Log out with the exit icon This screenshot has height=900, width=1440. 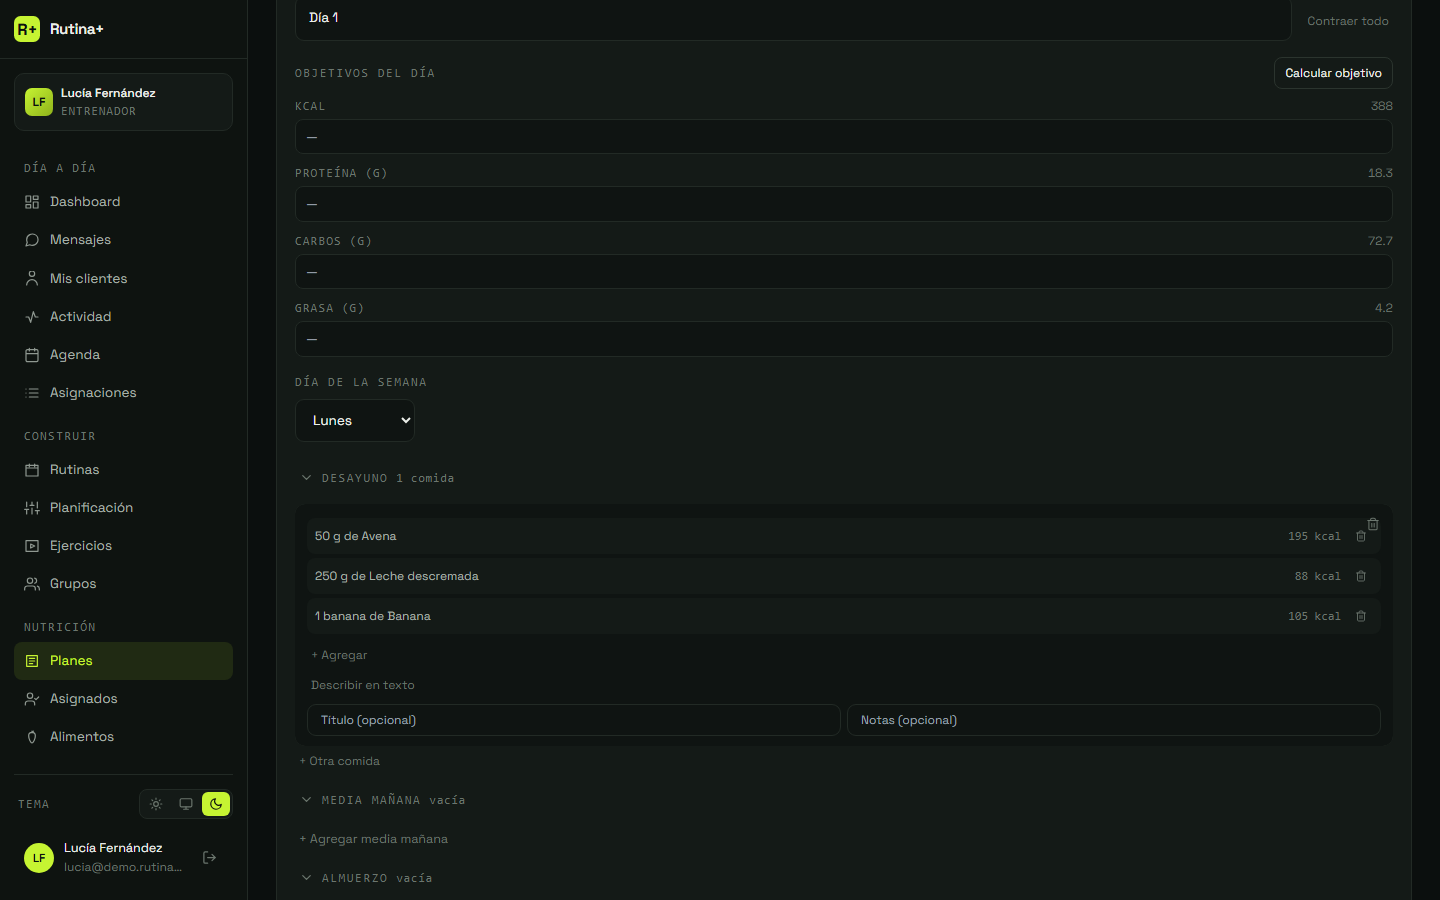[x=210, y=857]
